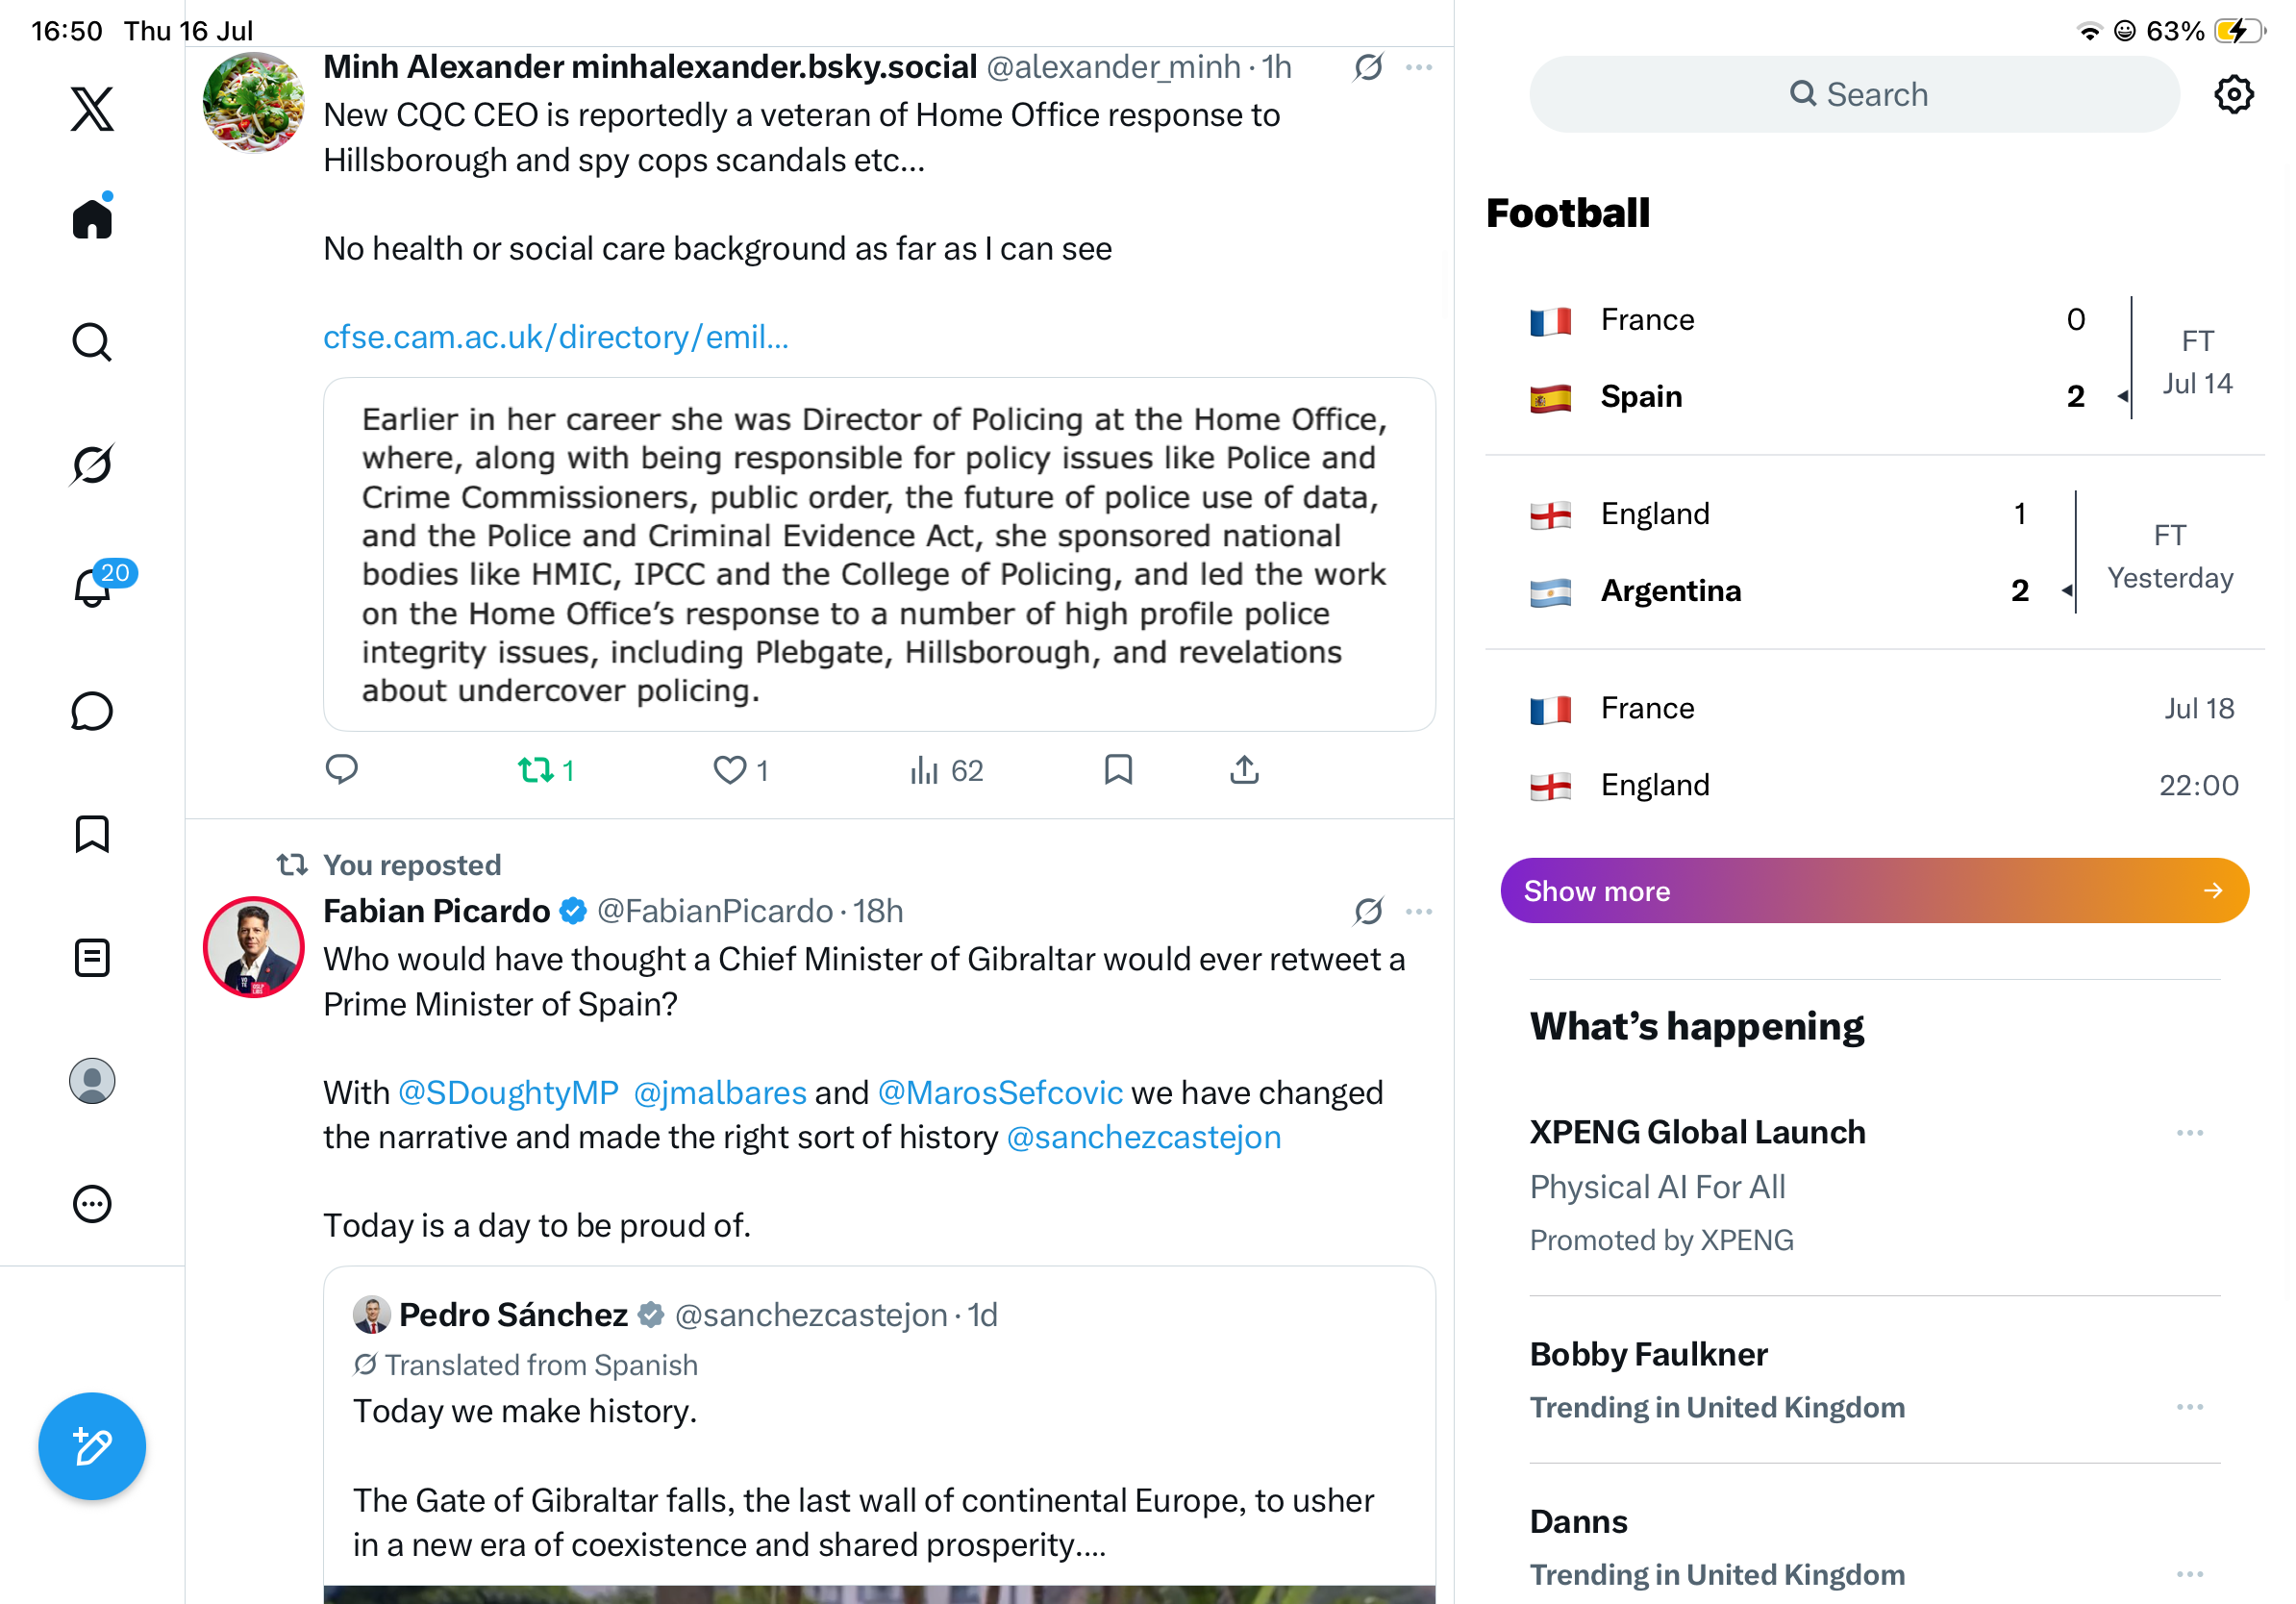2296x1604 pixels.
Task: Bookmark Minh Alexander's CQC post
Action: click(x=1118, y=770)
